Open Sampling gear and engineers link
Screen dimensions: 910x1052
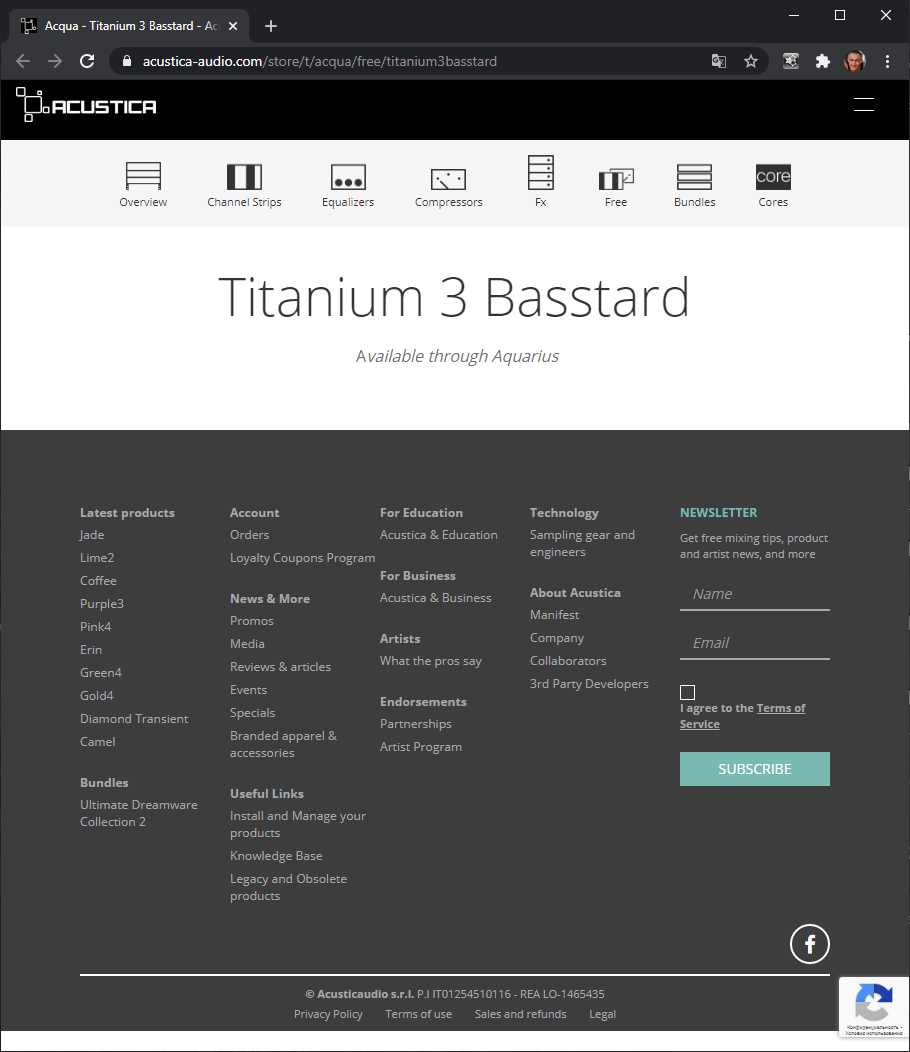(583, 543)
